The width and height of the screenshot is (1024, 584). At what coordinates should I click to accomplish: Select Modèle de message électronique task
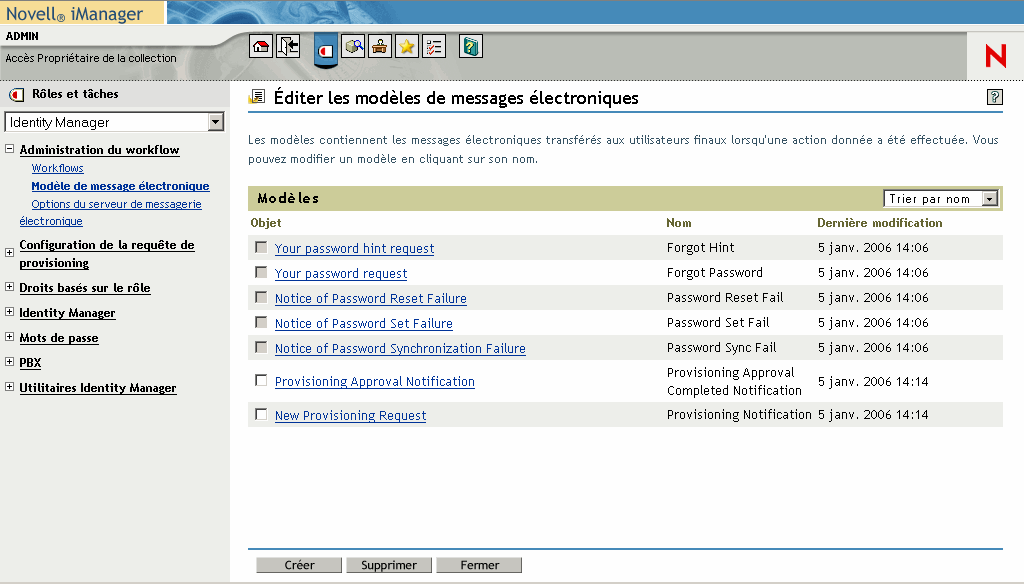(x=120, y=186)
